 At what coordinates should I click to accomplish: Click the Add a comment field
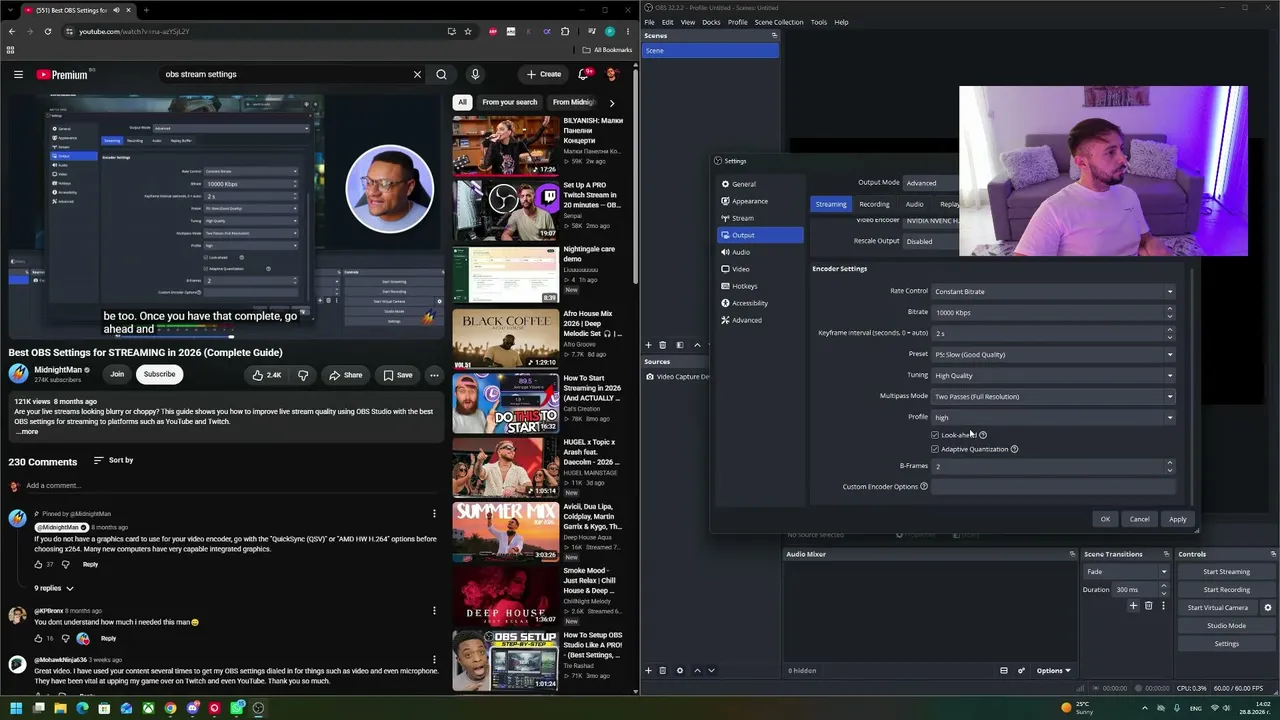[230, 486]
